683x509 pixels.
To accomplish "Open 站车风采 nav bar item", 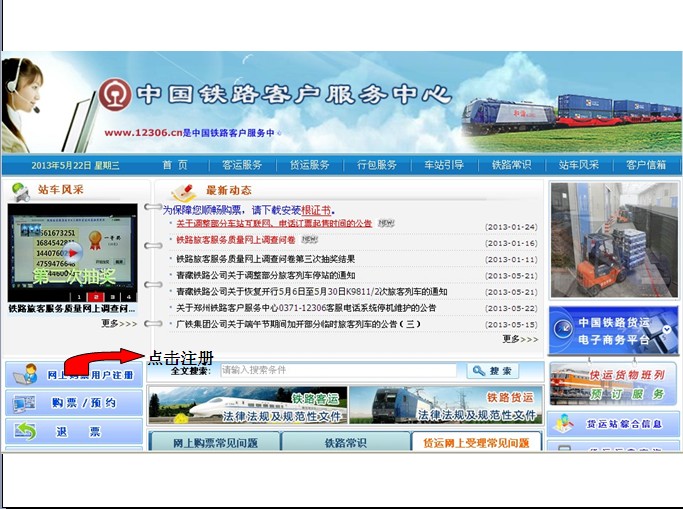I will [x=578, y=165].
